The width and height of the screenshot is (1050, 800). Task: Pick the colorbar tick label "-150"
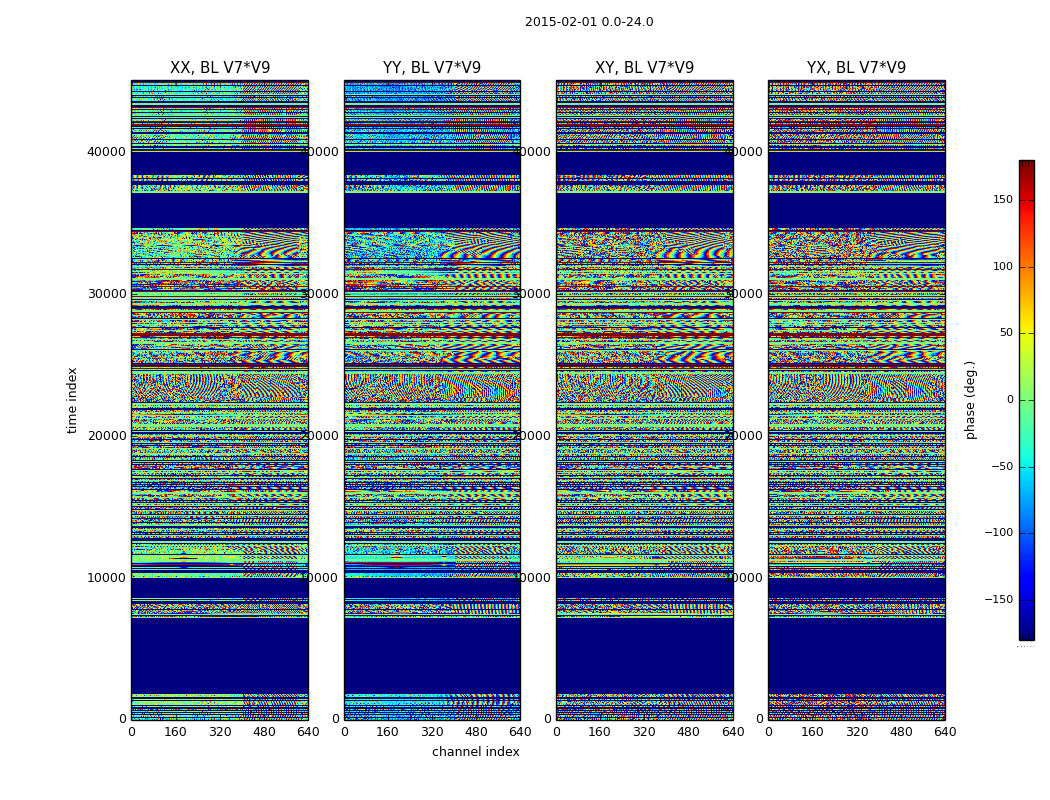(998, 600)
